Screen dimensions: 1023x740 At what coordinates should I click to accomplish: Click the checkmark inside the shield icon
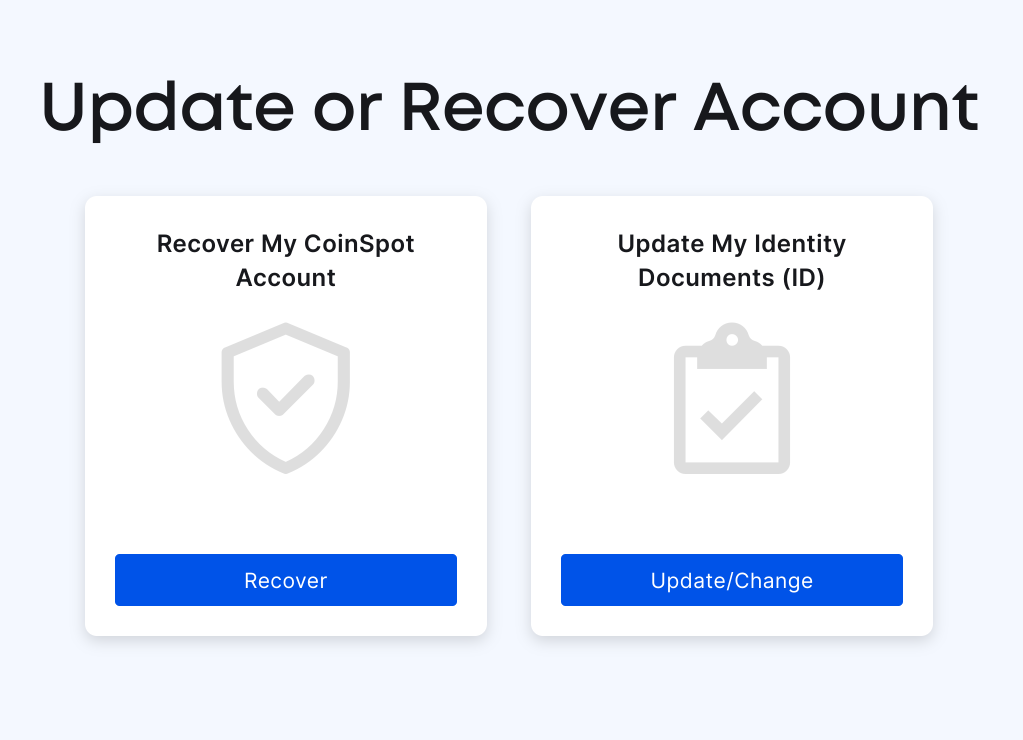pos(285,395)
